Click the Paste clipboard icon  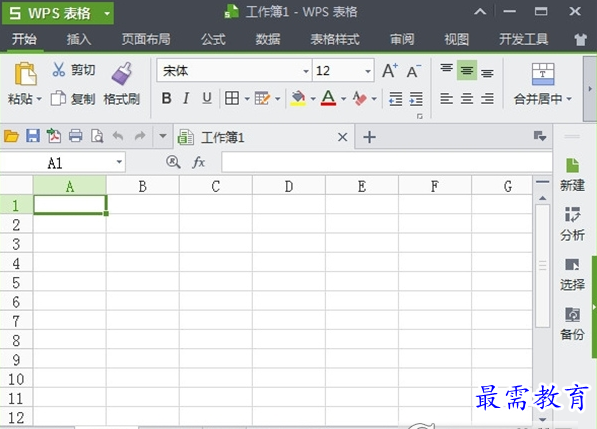pyautogui.click(x=25, y=74)
